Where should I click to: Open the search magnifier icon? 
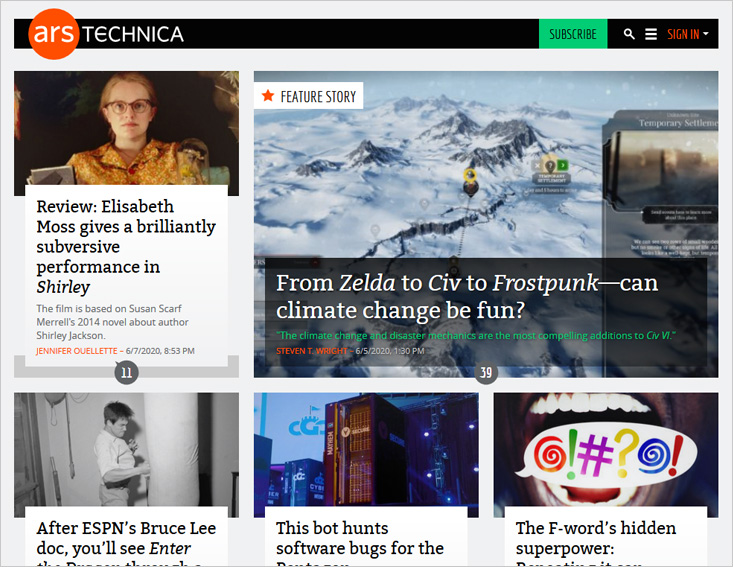(629, 34)
